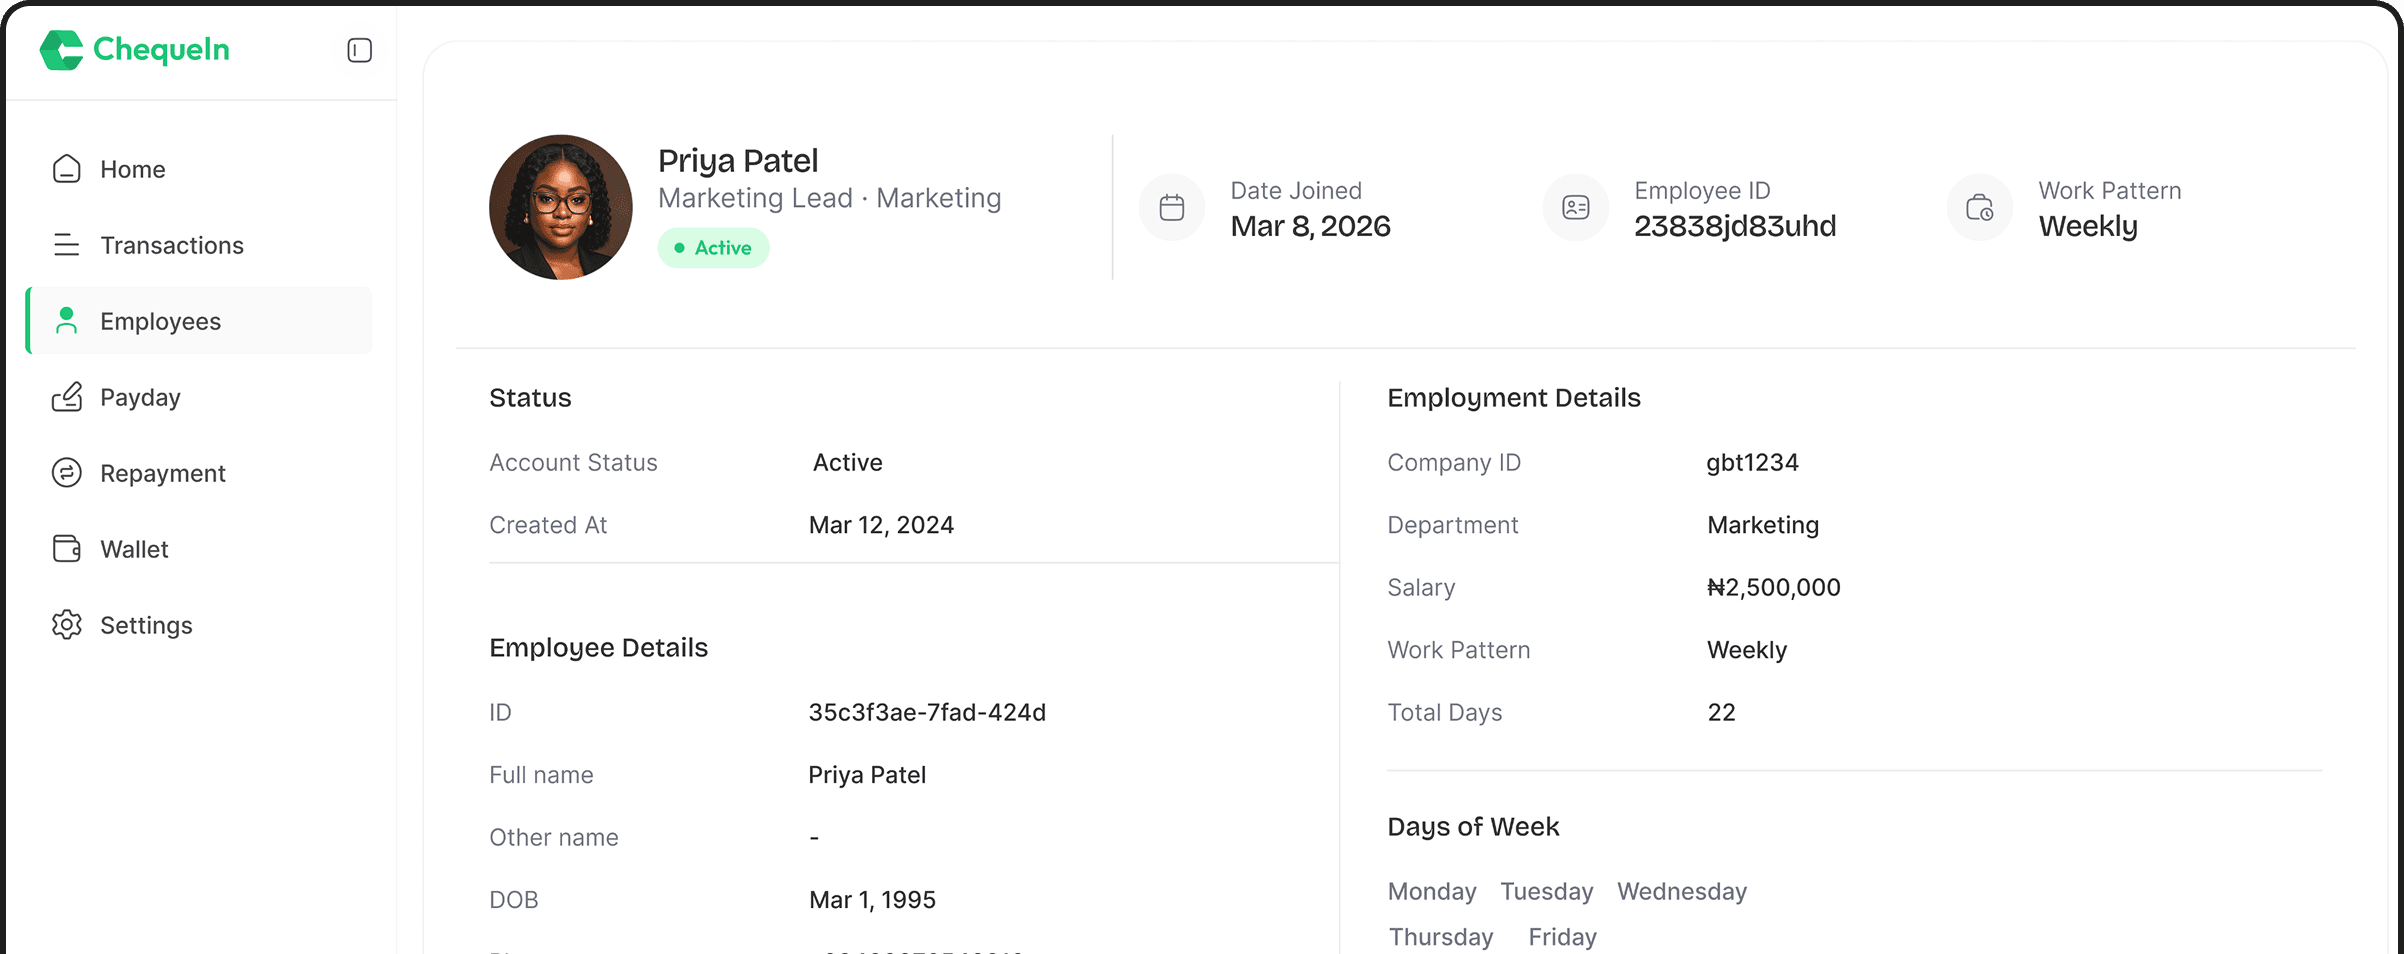Screen dimensions: 2404x954
Task: Click Monday under Days of Week
Action: 1432,892
